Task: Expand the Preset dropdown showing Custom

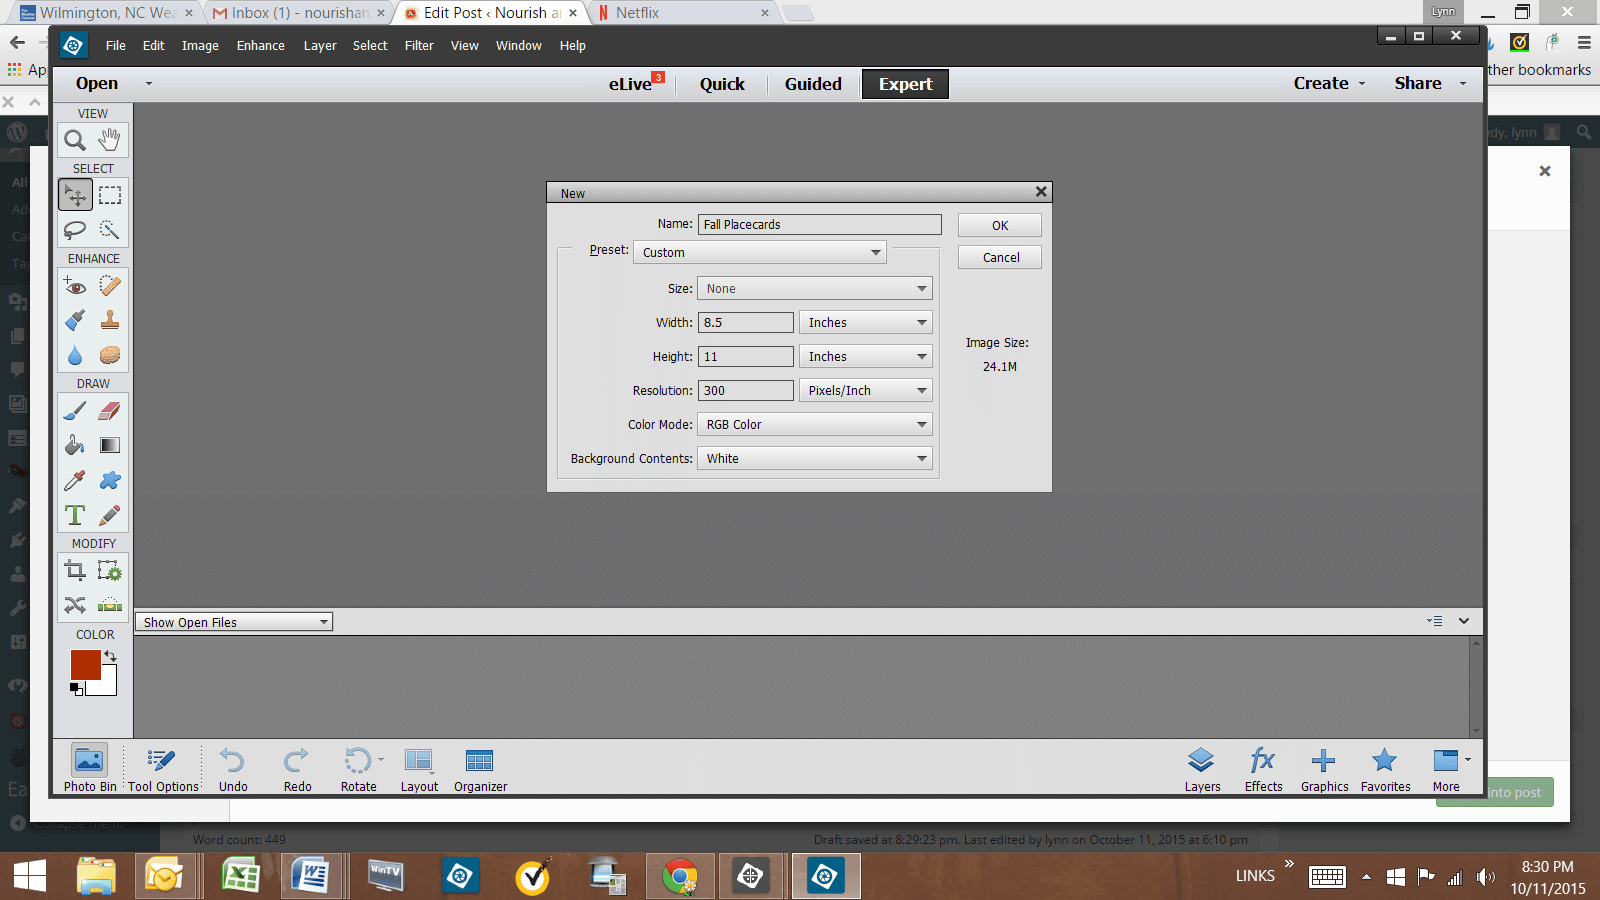Action: (760, 253)
